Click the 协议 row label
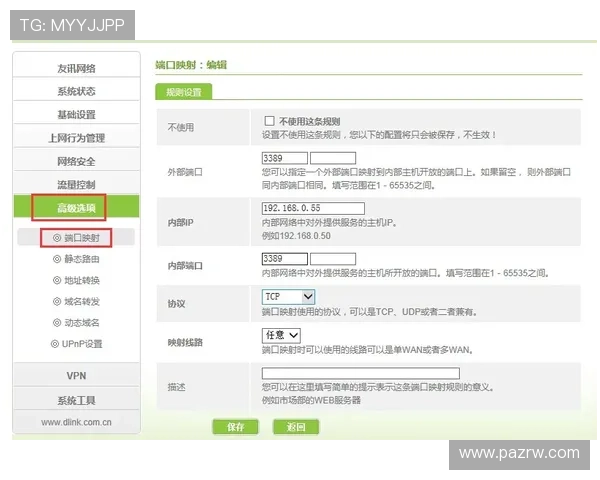 (176, 304)
